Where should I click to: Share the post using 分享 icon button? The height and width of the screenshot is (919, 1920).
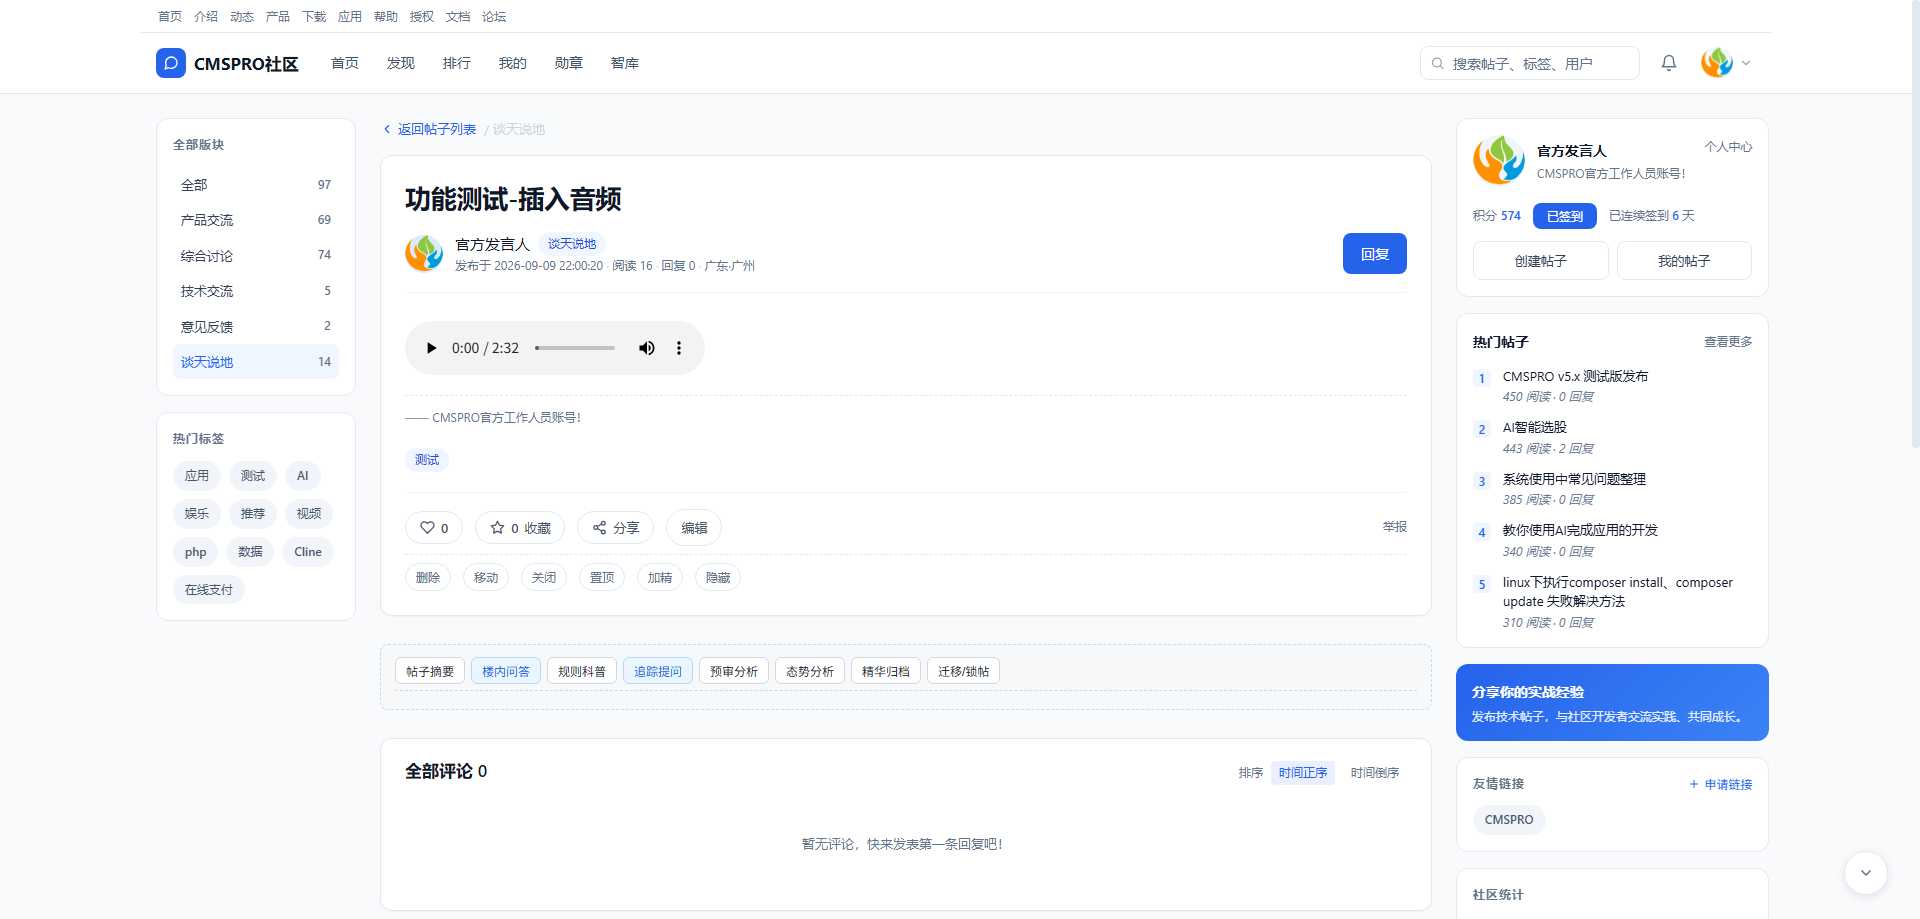pyautogui.click(x=615, y=528)
